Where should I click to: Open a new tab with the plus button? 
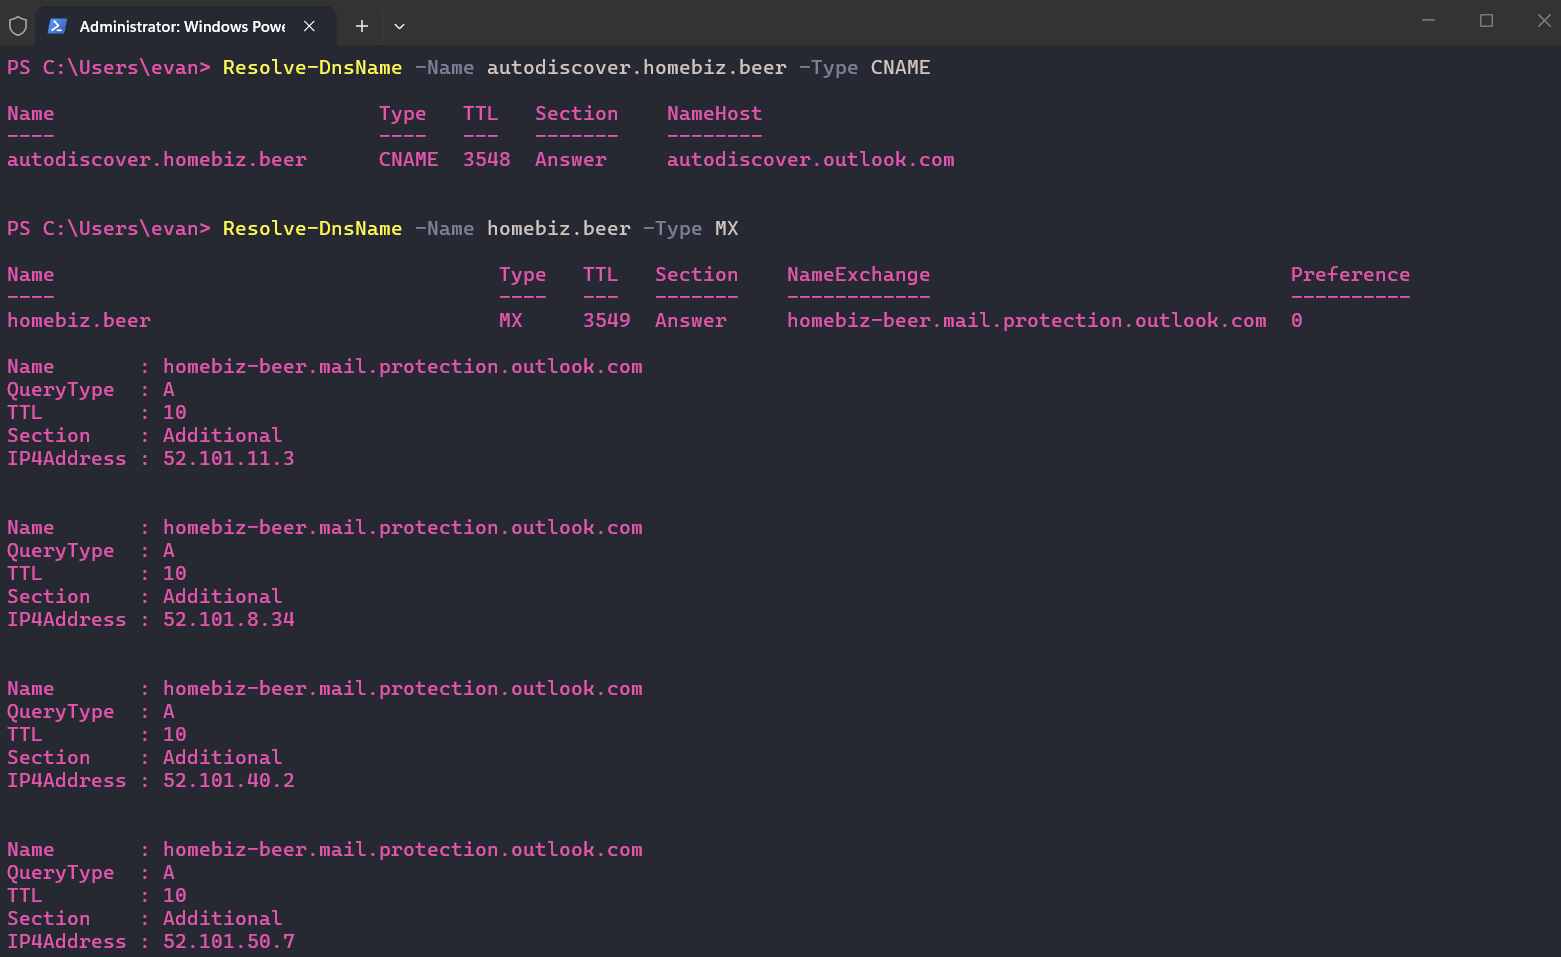pos(362,26)
